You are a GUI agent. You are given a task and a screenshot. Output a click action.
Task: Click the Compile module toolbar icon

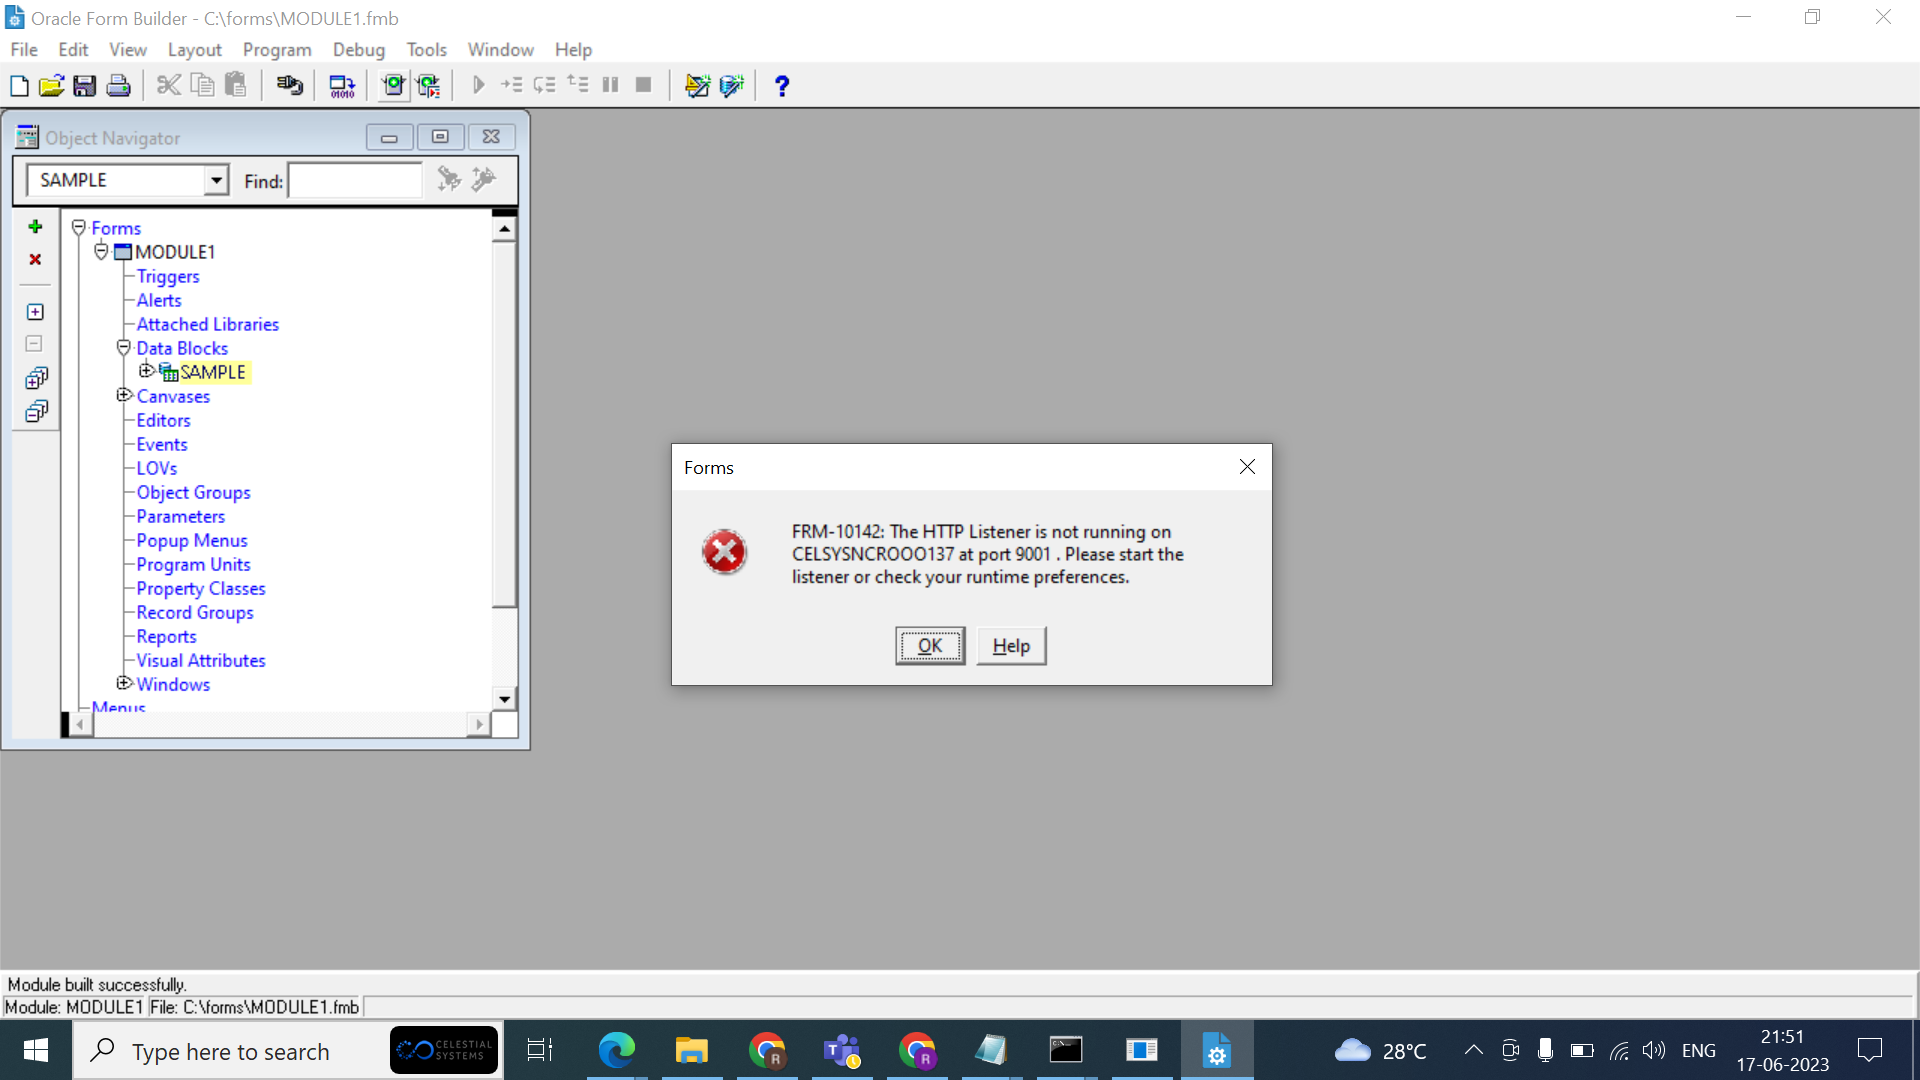[x=342, y=86]
